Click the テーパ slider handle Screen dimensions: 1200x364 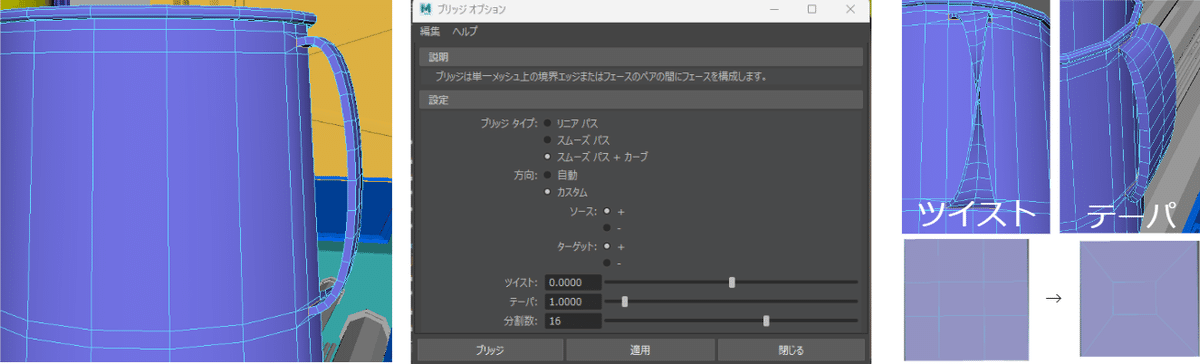[625, 301]
